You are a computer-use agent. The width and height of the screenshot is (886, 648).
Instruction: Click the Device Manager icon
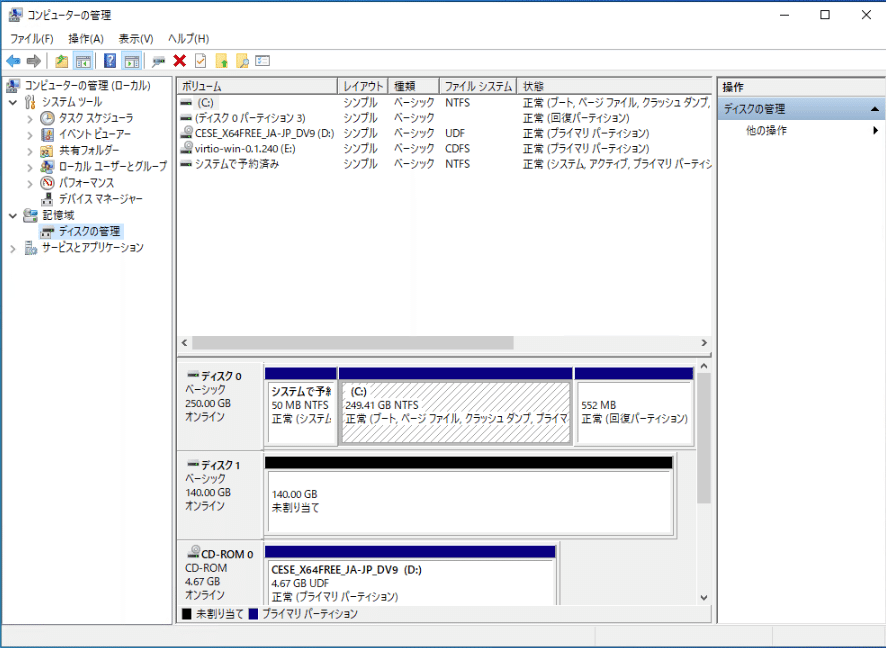(x=47, y=199)
